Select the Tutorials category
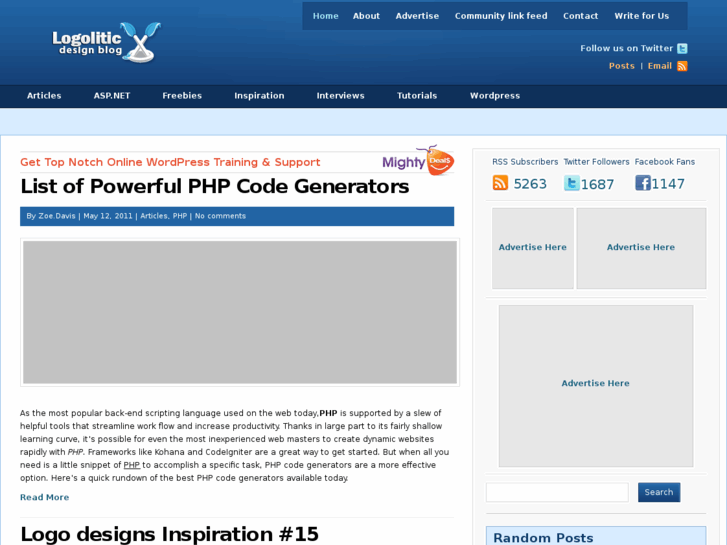Screen dimensions: 727x545 417,96
